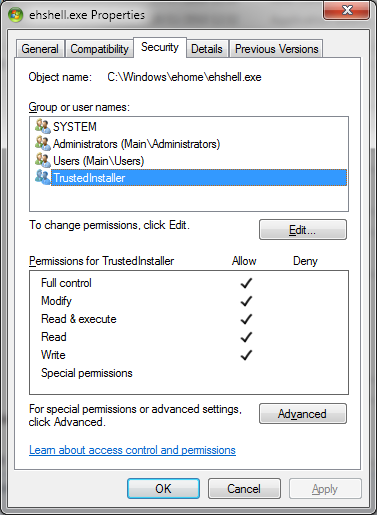Confirm with the OK button
The width and height of the screenshot is (377, 515).
163,489
